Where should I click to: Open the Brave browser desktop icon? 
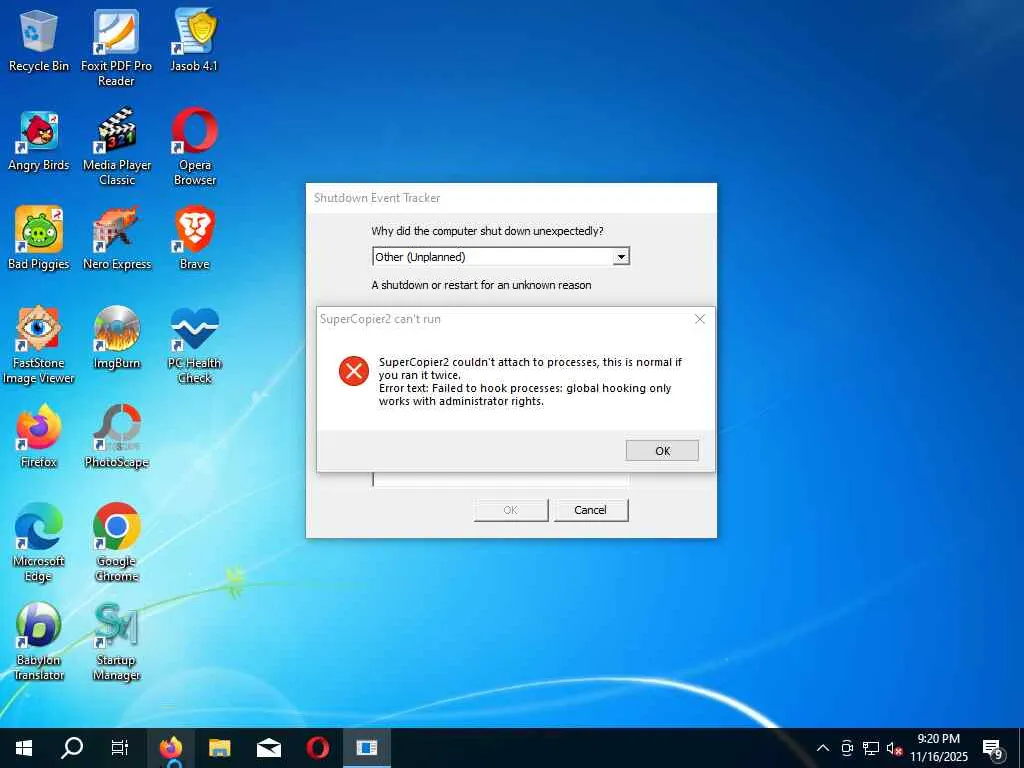(195, 238)
